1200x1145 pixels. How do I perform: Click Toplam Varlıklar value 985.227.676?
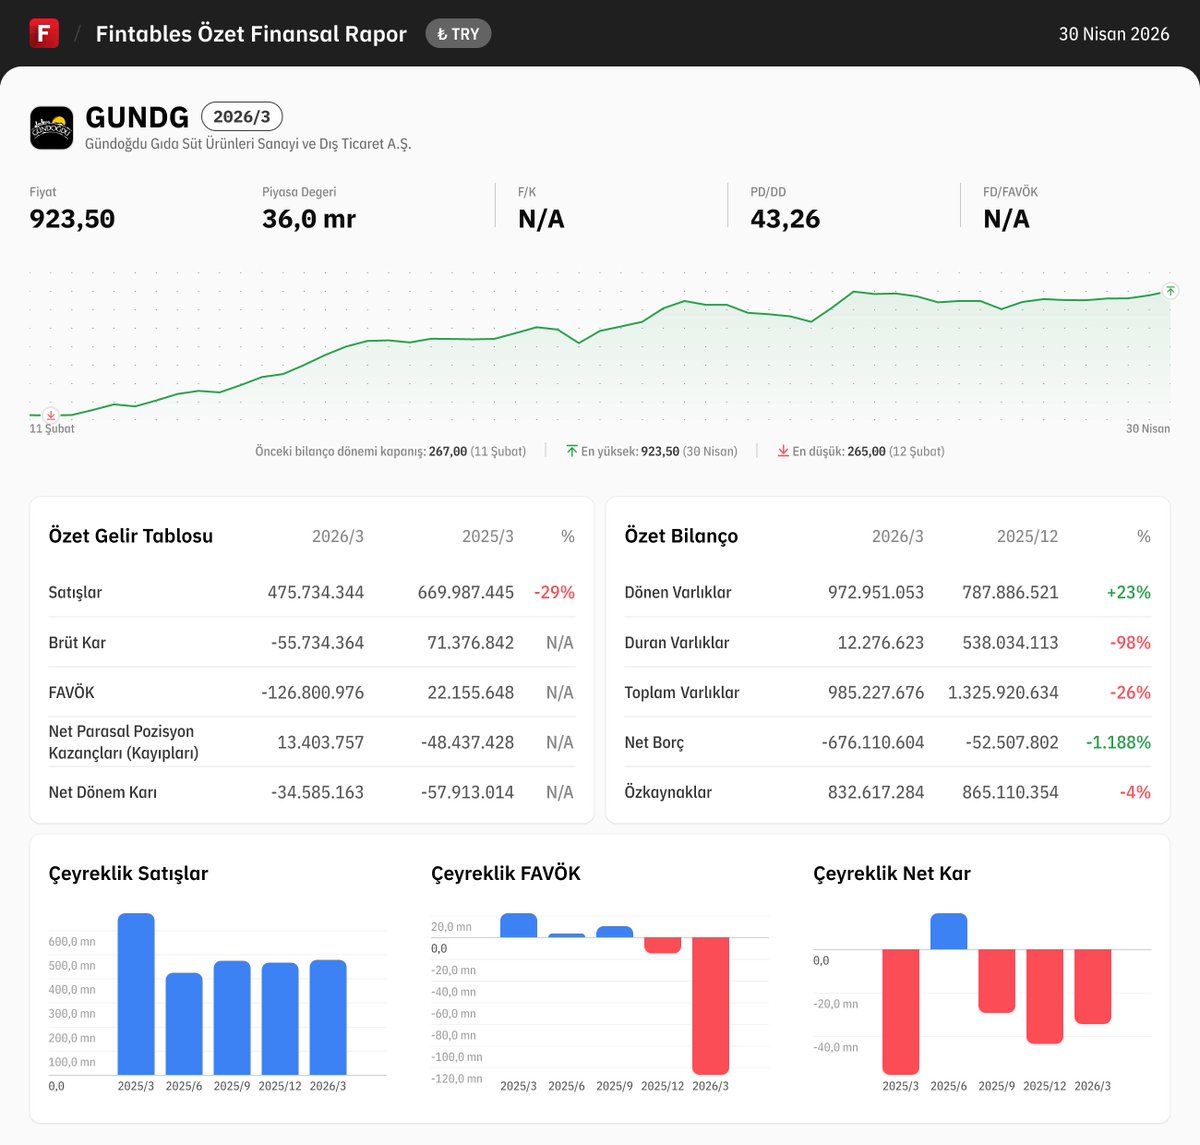(876, 692)
